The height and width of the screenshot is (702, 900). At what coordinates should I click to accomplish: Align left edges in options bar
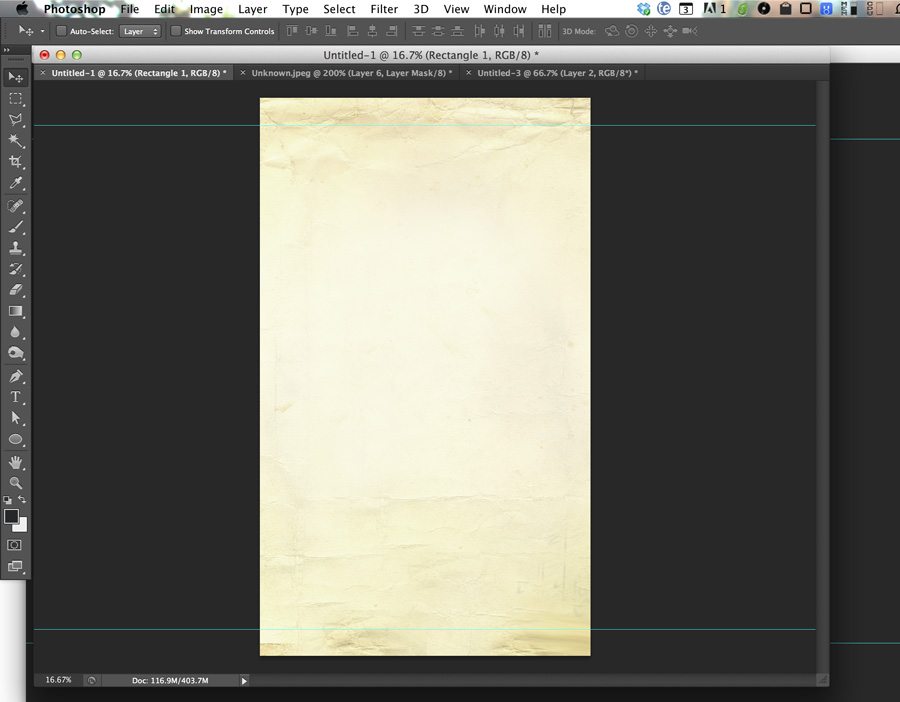(353, 31)
